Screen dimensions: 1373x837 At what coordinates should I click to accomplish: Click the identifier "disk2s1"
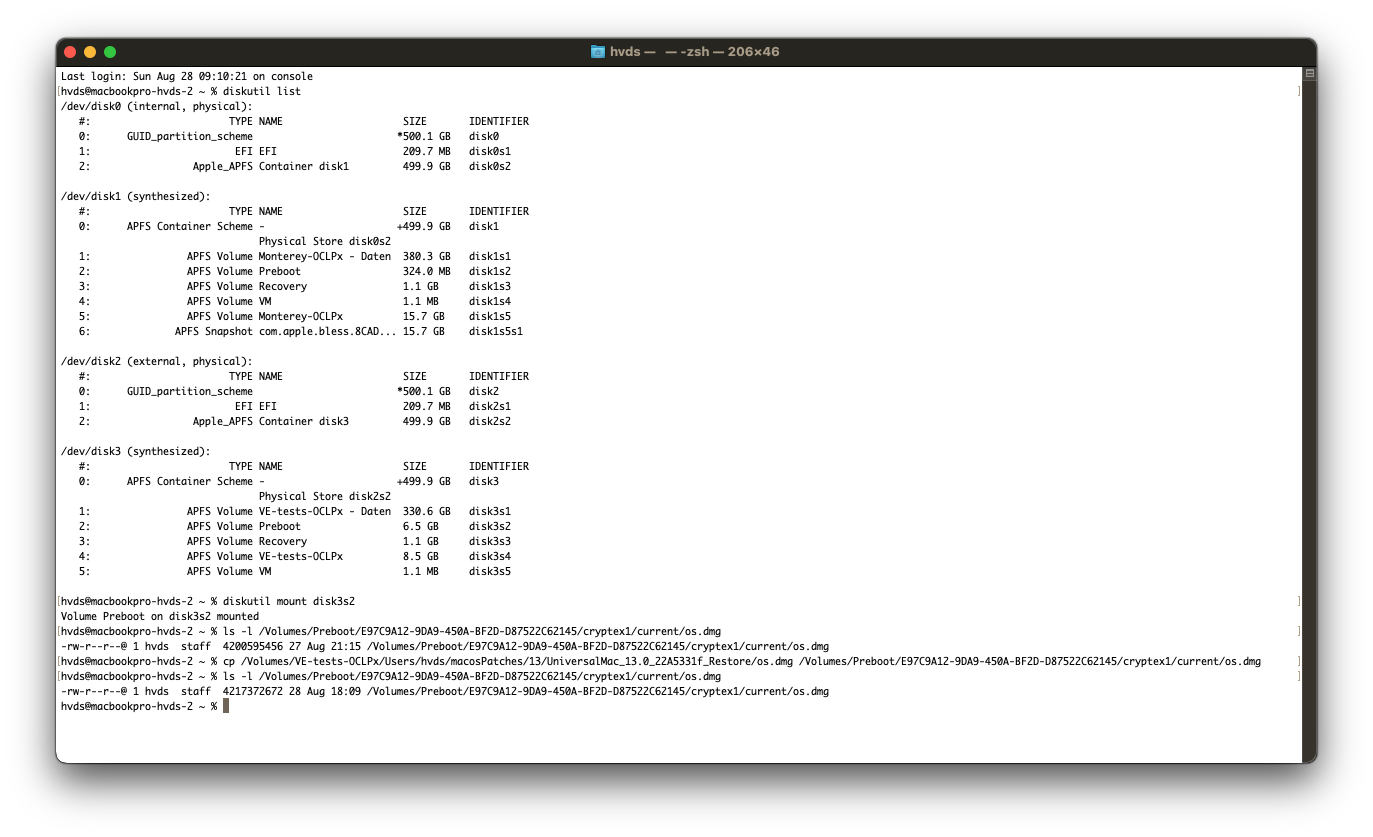[x=490, y=406]
